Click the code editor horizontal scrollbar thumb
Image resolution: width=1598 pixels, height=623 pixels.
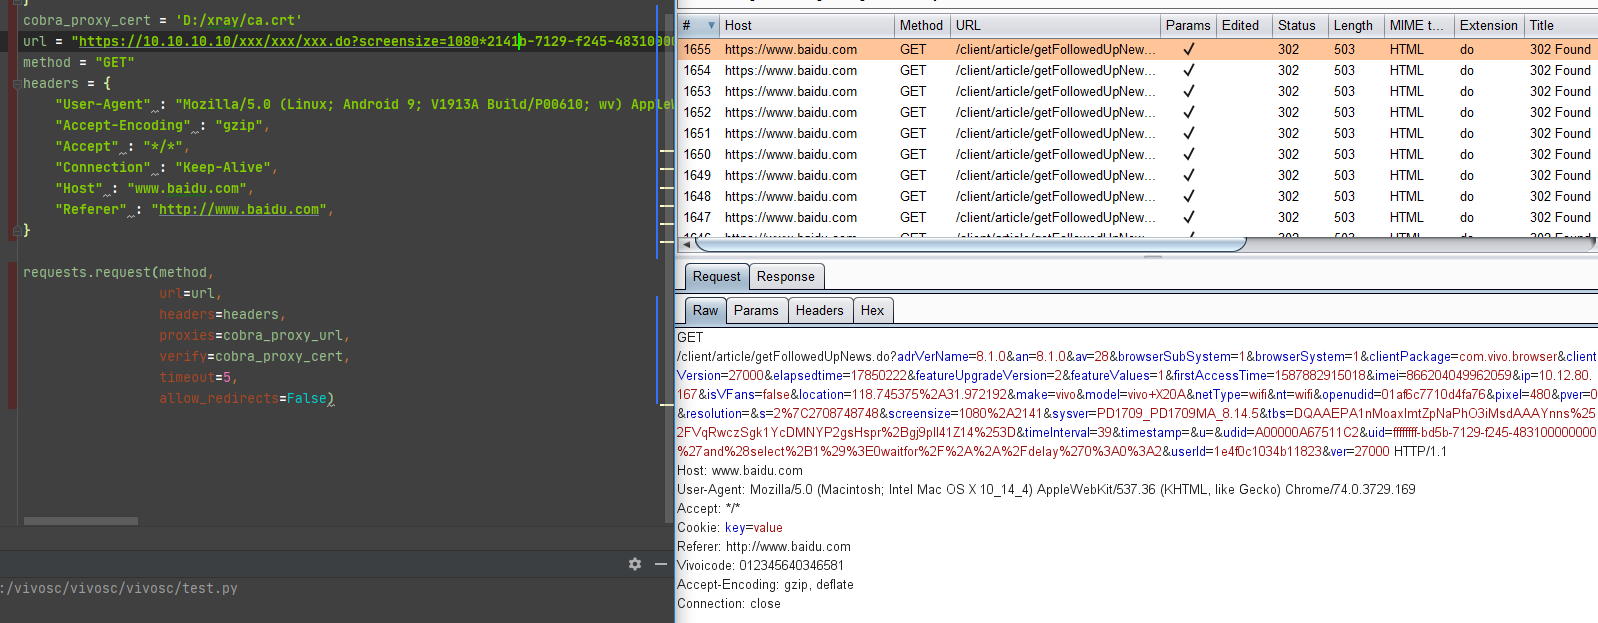pyautogui.click(x=81, y=521)
